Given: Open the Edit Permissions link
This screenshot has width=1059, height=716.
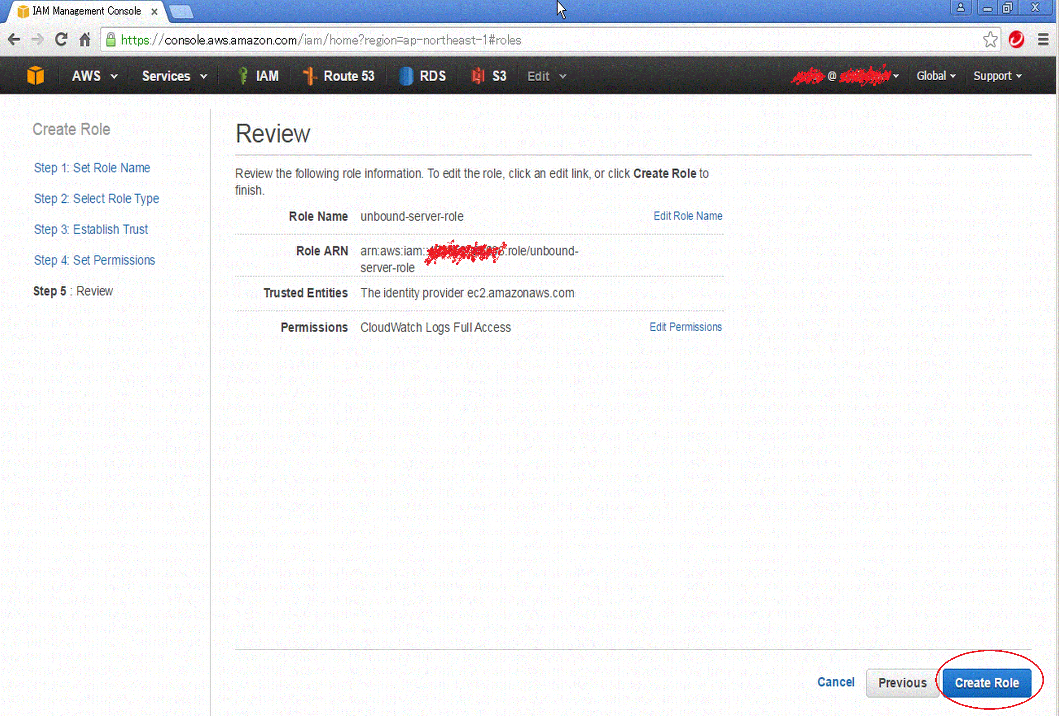Looking at the screenshot, I should [x=685, y=326].
